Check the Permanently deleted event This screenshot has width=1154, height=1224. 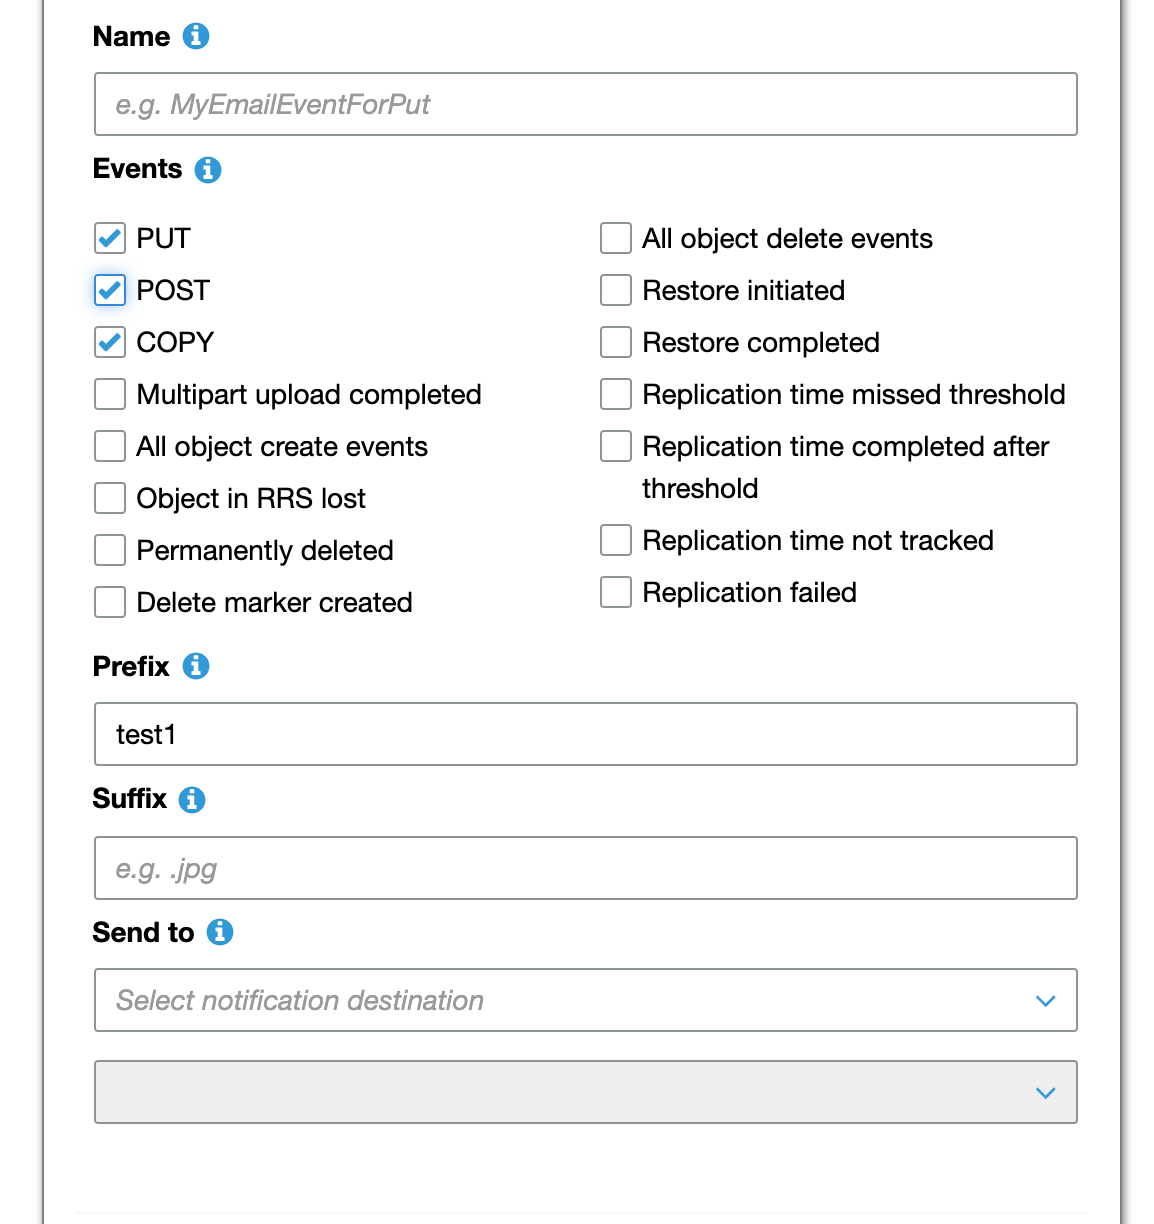pyautogui.click(x=110, y=550)
